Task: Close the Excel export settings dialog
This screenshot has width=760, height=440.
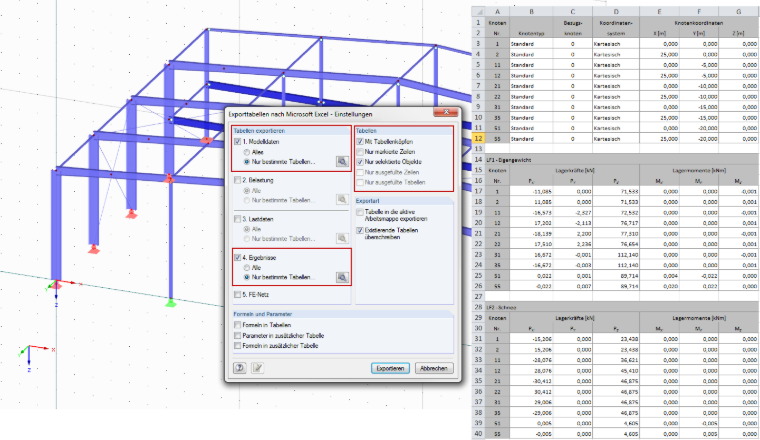Action: (445, 112)
